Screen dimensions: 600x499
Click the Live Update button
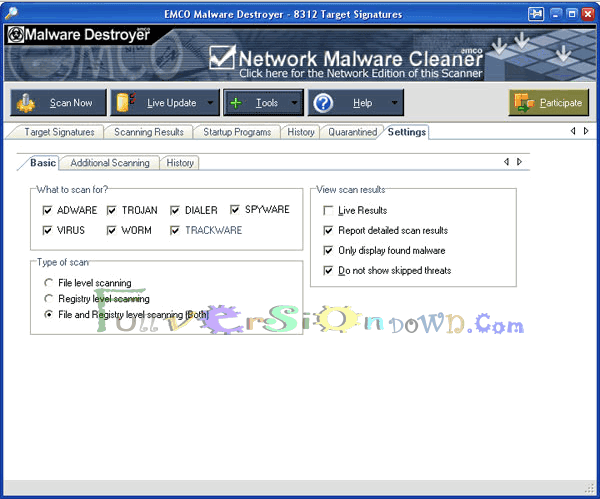pyautogui.click(x=165, y=103)
